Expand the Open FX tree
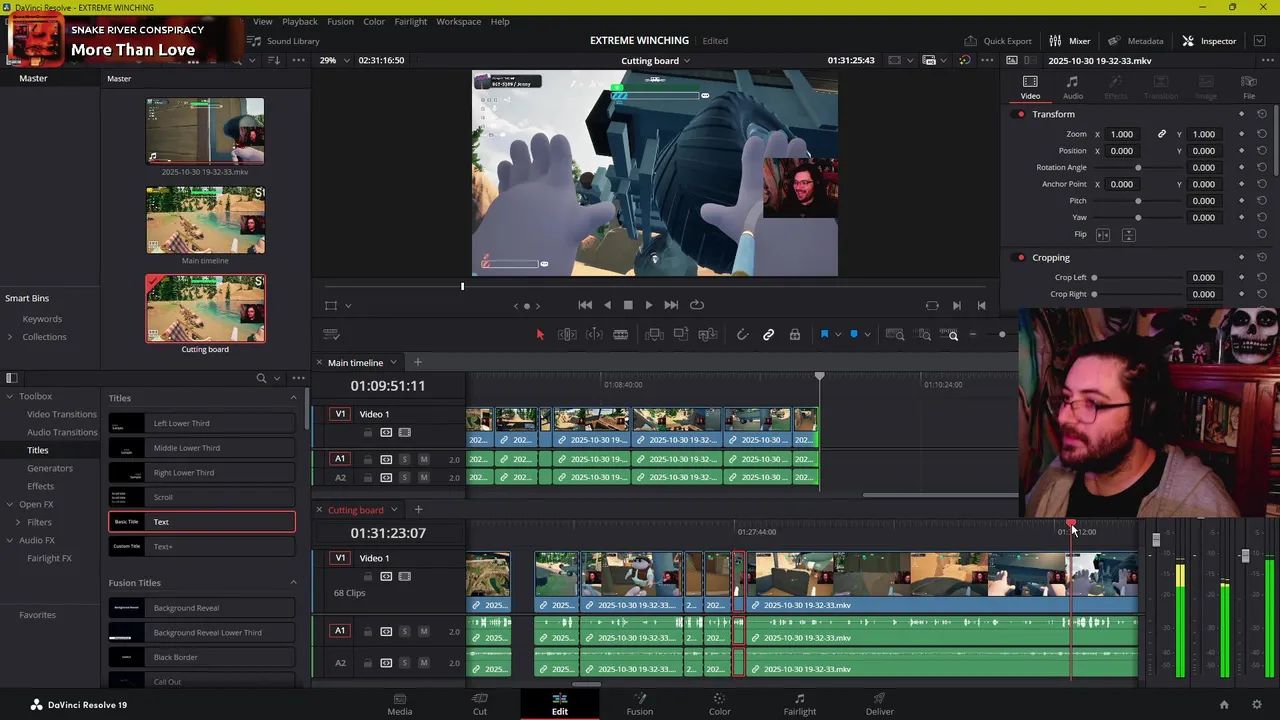 pos(10,504)
